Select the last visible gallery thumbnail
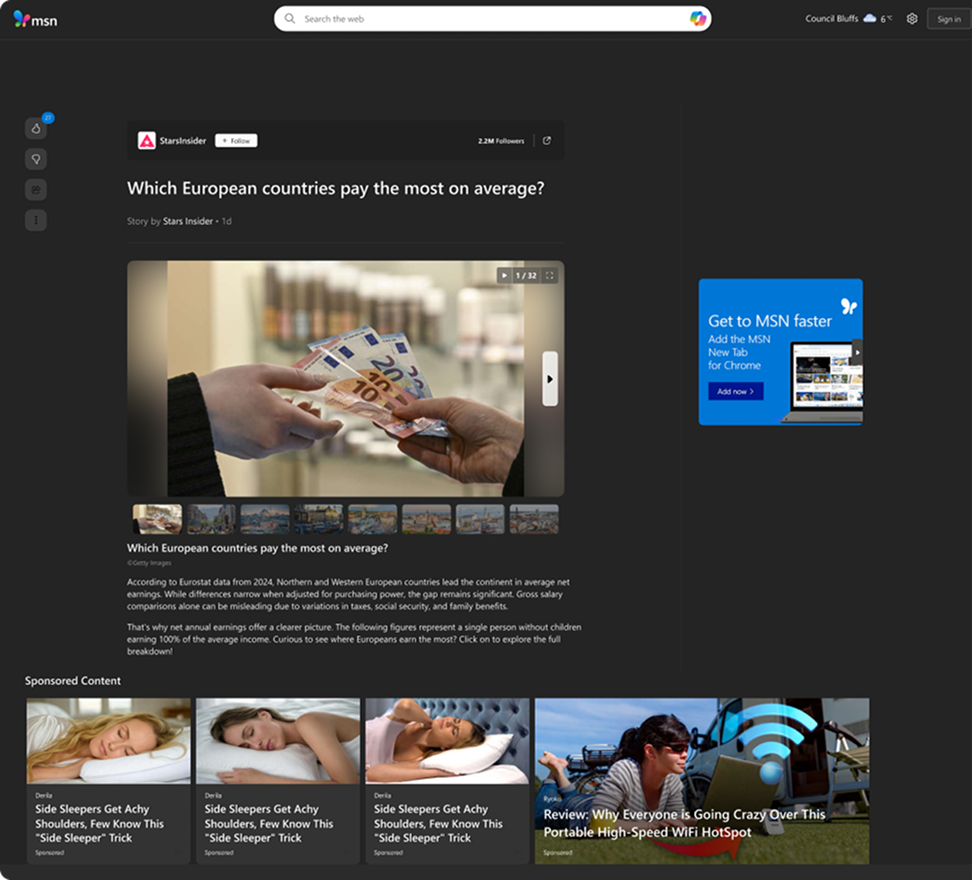The image size is (972, 880). pos(533,519)
